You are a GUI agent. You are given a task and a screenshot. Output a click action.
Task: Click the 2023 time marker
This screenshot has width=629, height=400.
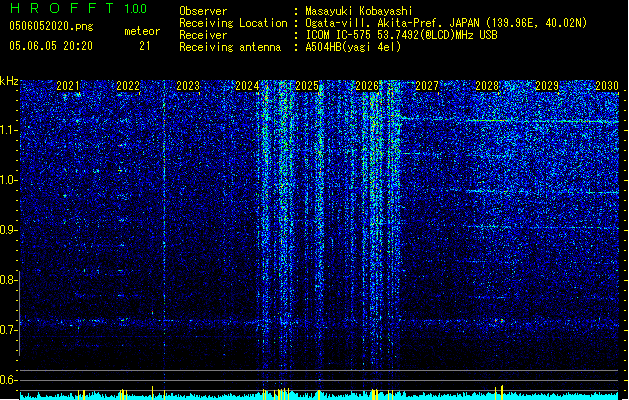(x=188, y=86)
